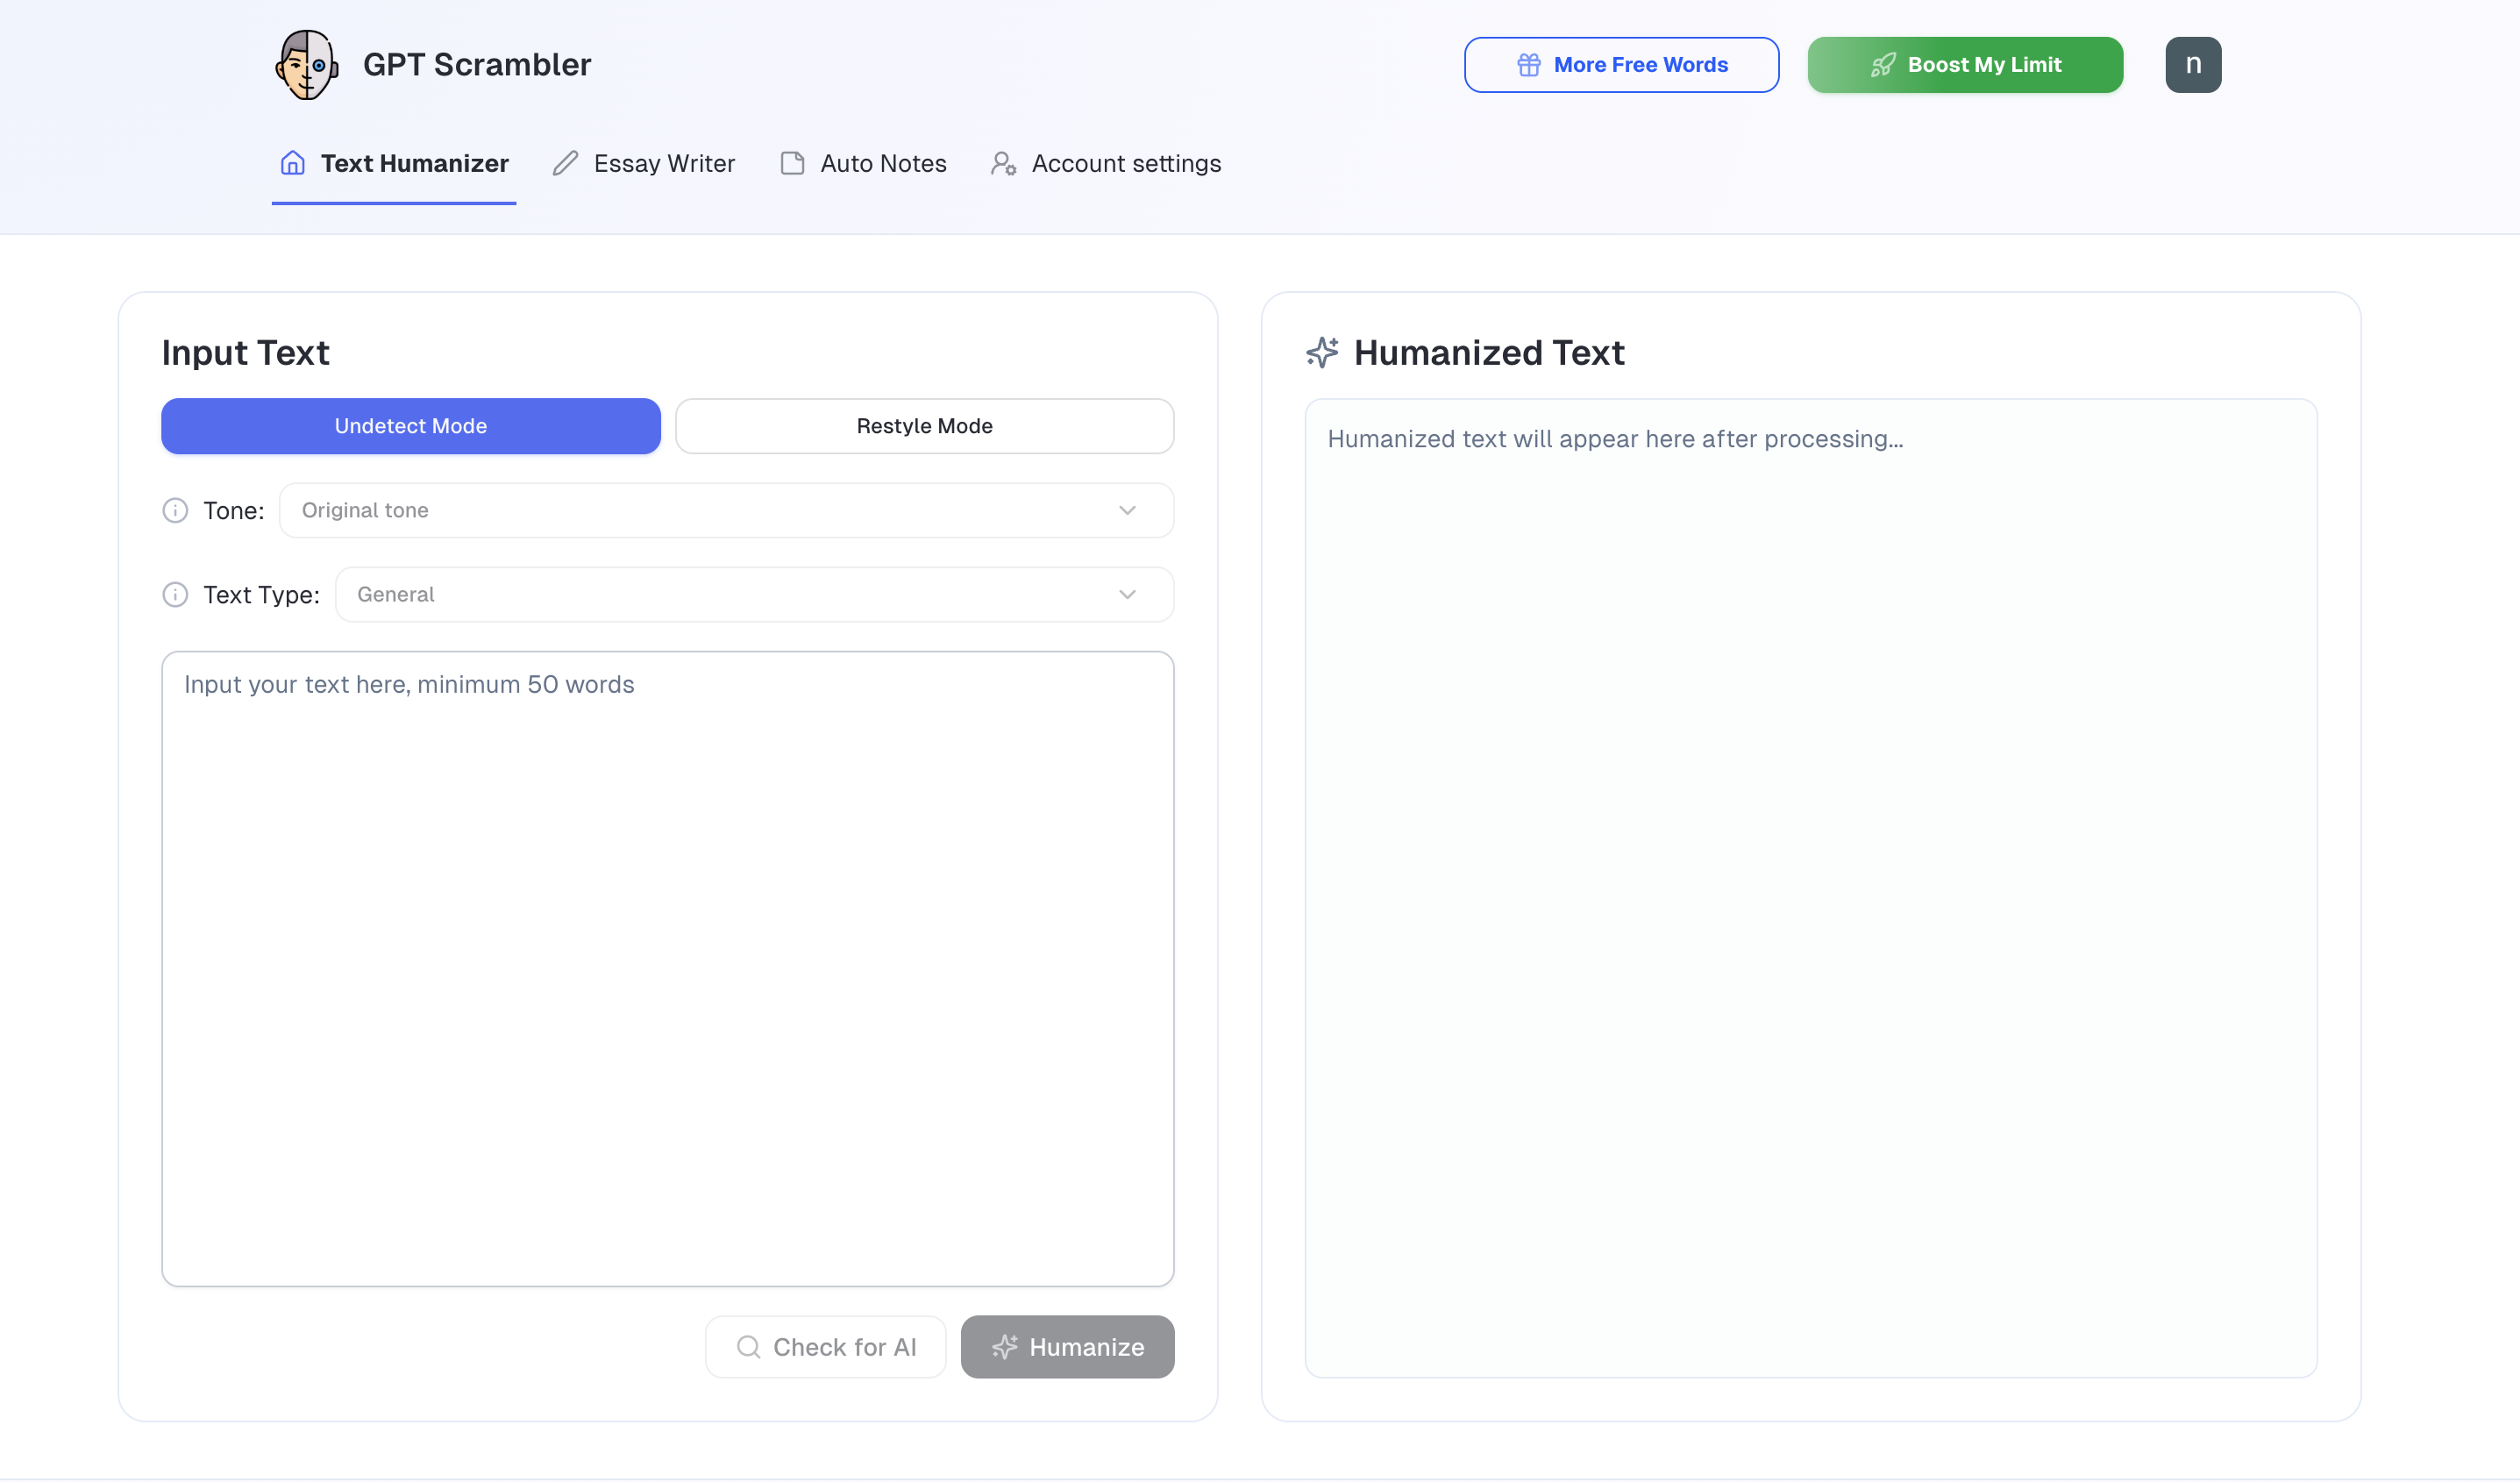
Task: Click the Tone info icon
Action: click(175, 511)
